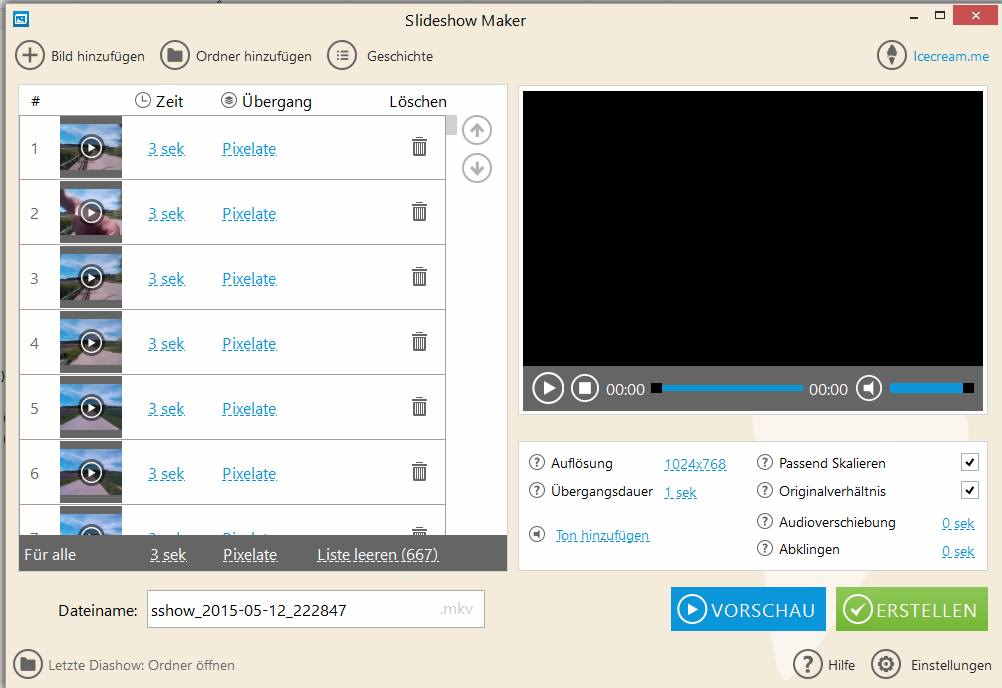Open Hilfe via the question mark icon
Image resolution: width=1002 pixels, height=688 pixels.
pos(808,664)
